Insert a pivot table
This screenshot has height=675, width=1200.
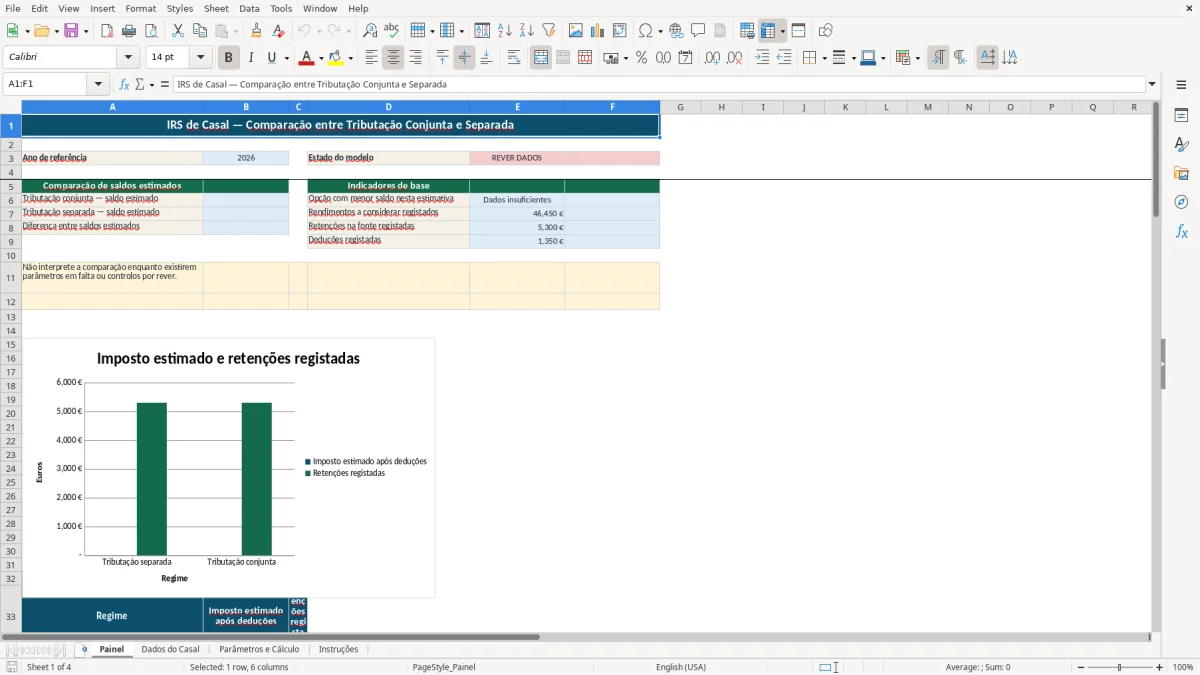[x=620, y=31]
